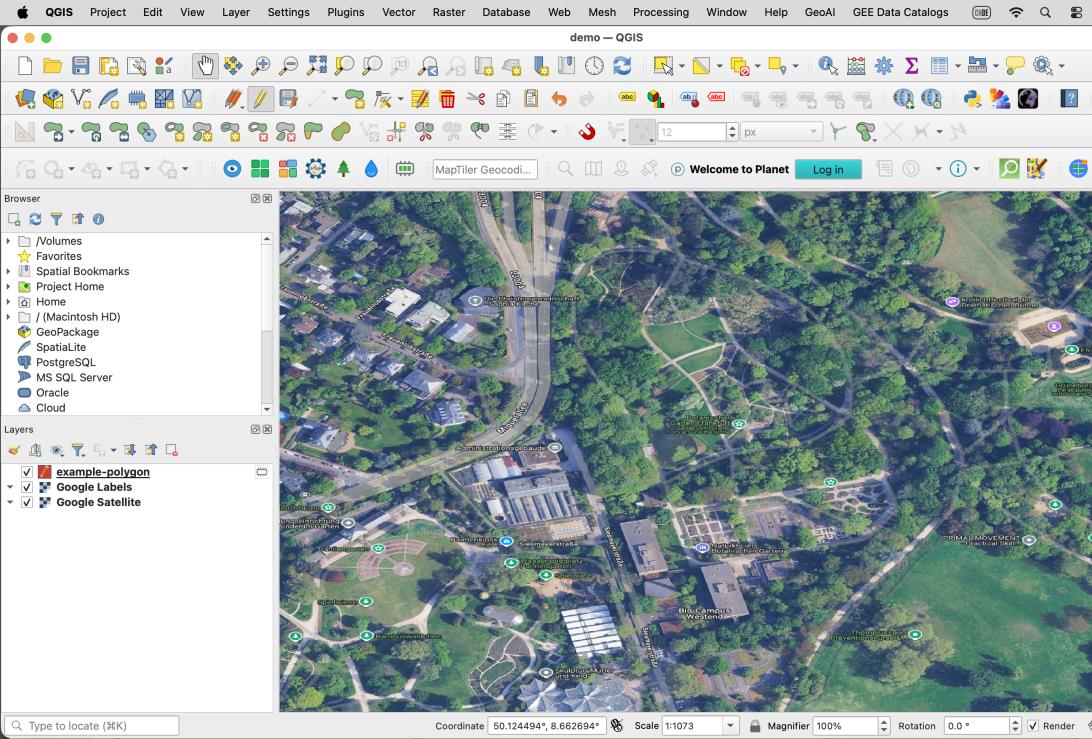1092x739 pixels.
Task: Open the temporal controller clock icon
Action: click(594, 66)
